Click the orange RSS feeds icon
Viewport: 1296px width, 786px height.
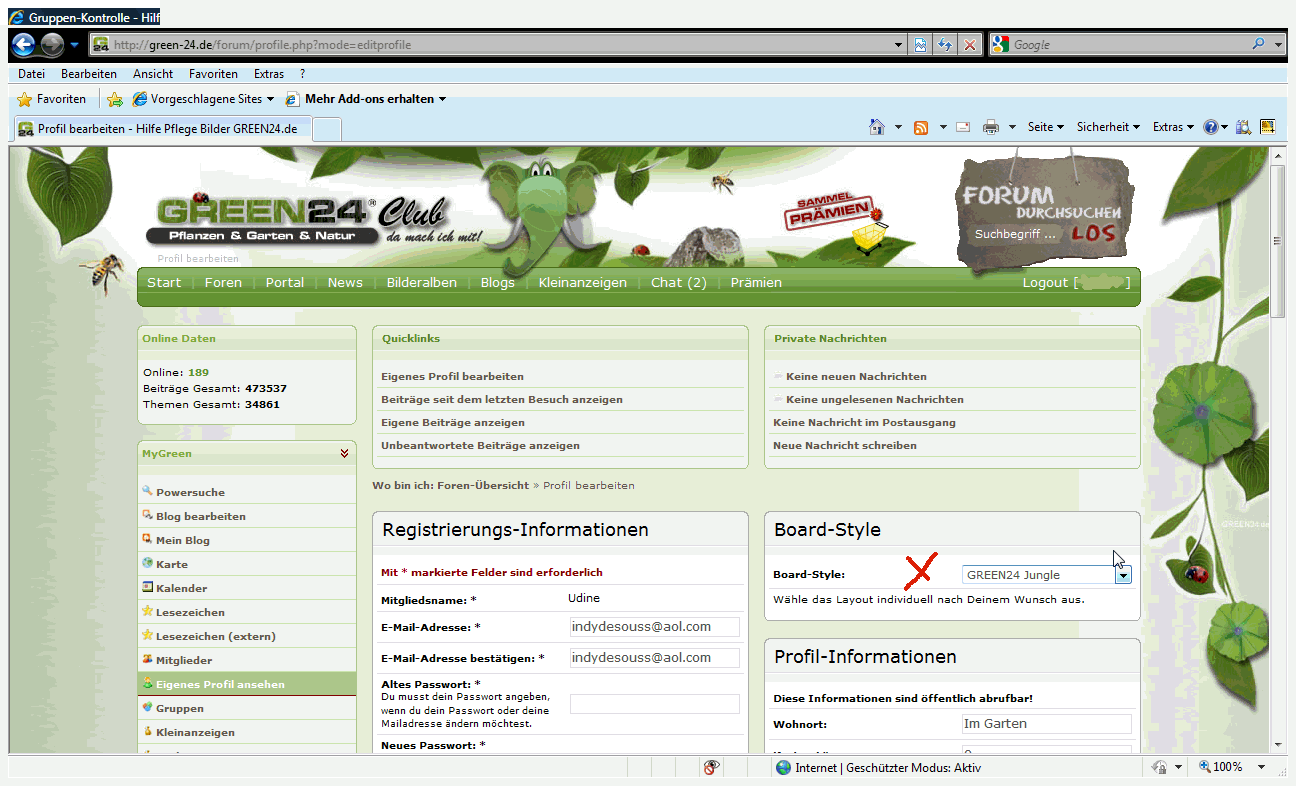coord(920,127)
